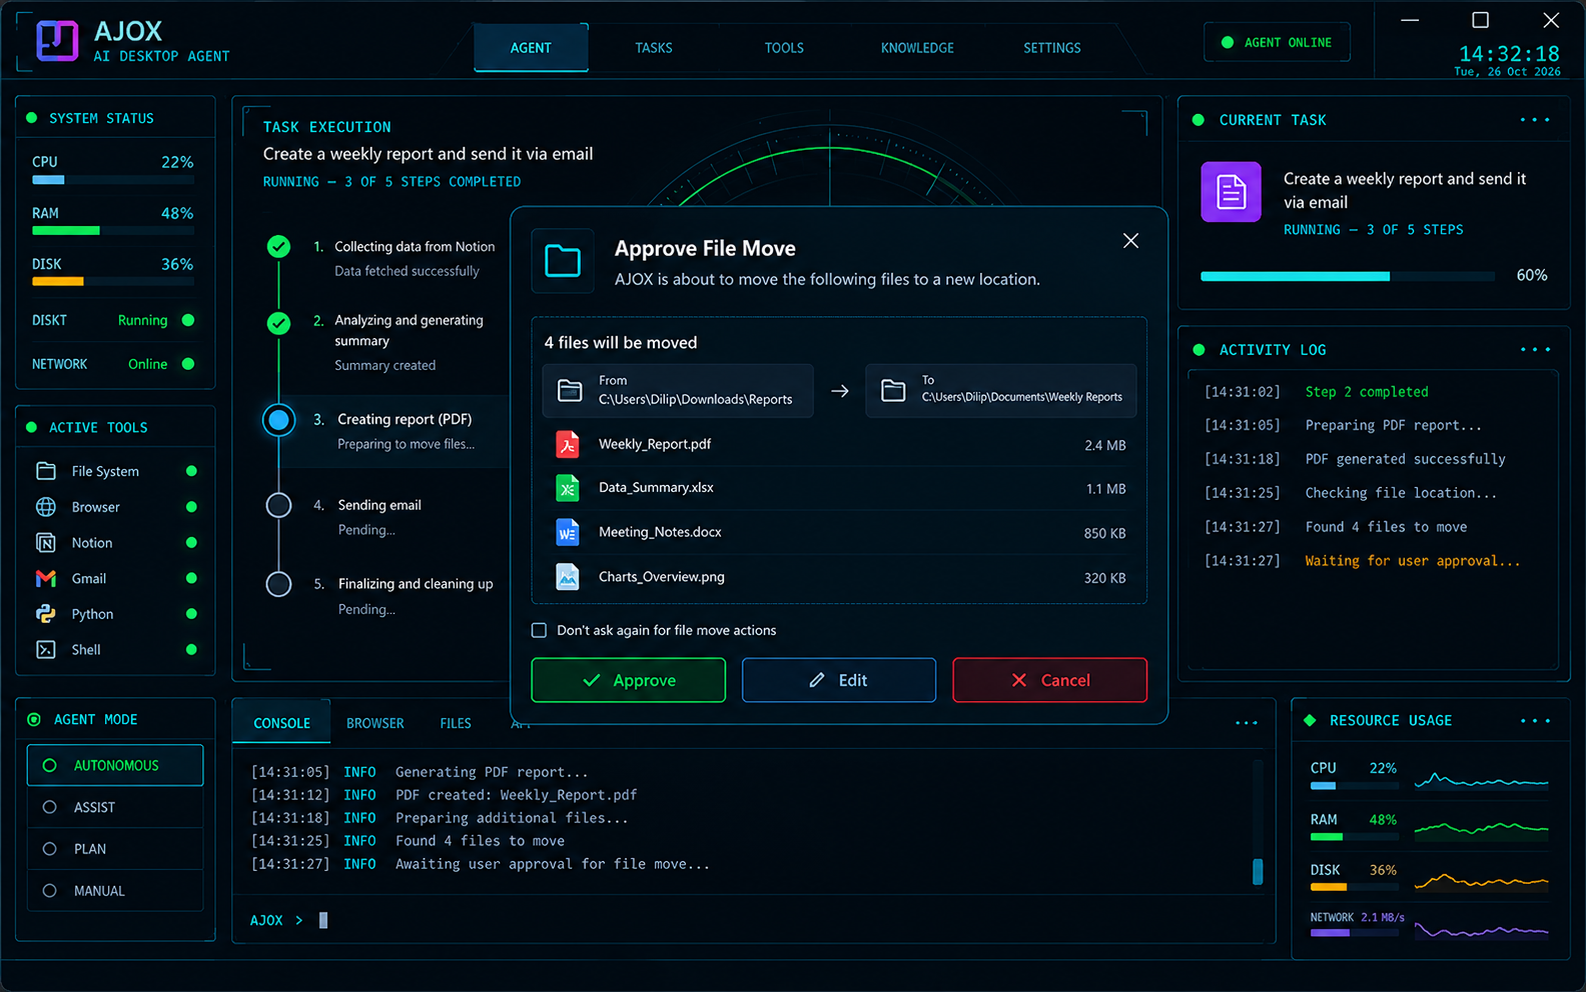Click the destination folder icon beside To path

point(893,390)
